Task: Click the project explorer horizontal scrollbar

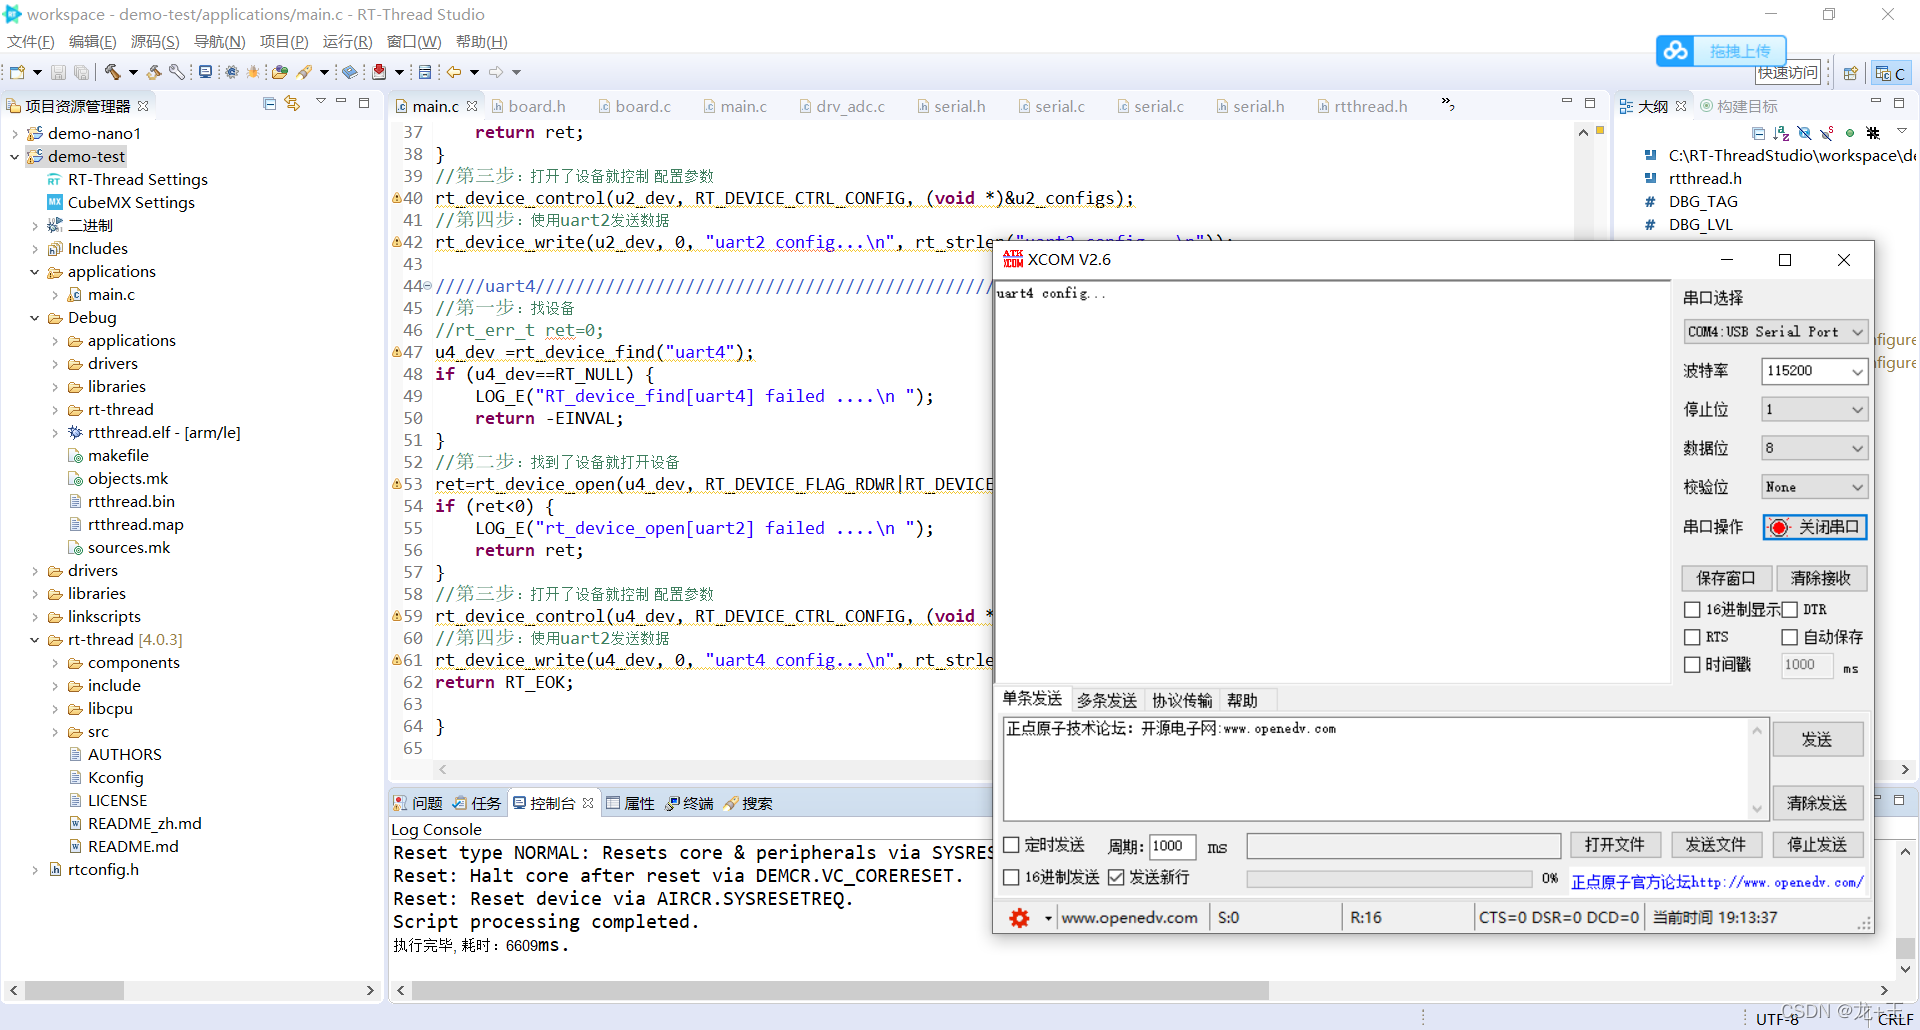Action: [74, 990]
